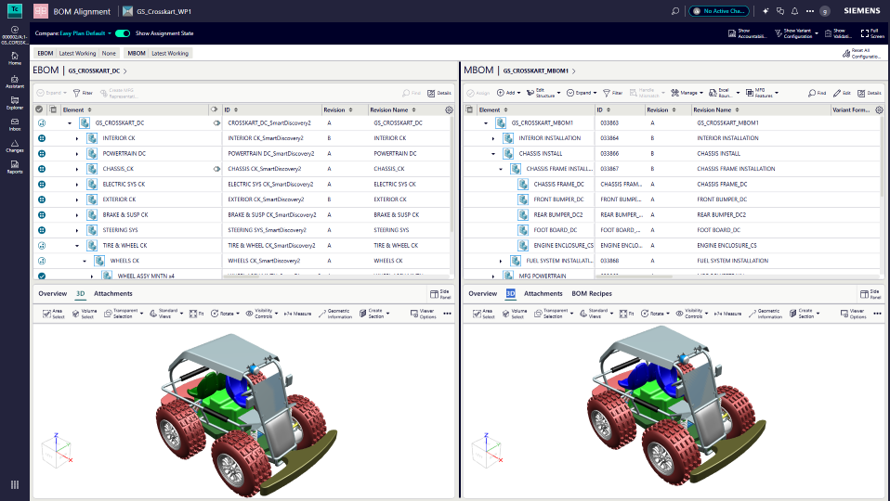Click Filter in the EBOM toolbar
The width and height of the screenshot is (890, 501).
coord(83,93)
